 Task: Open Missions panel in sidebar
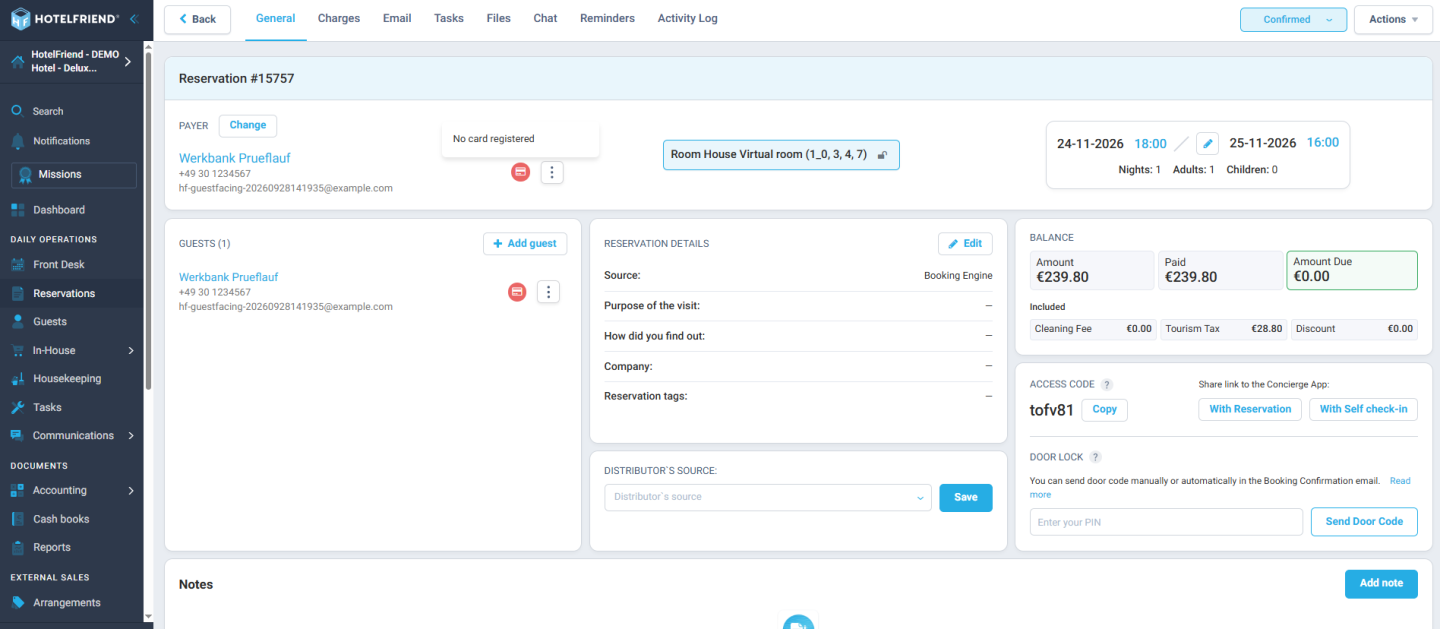[x=74, y=175]
